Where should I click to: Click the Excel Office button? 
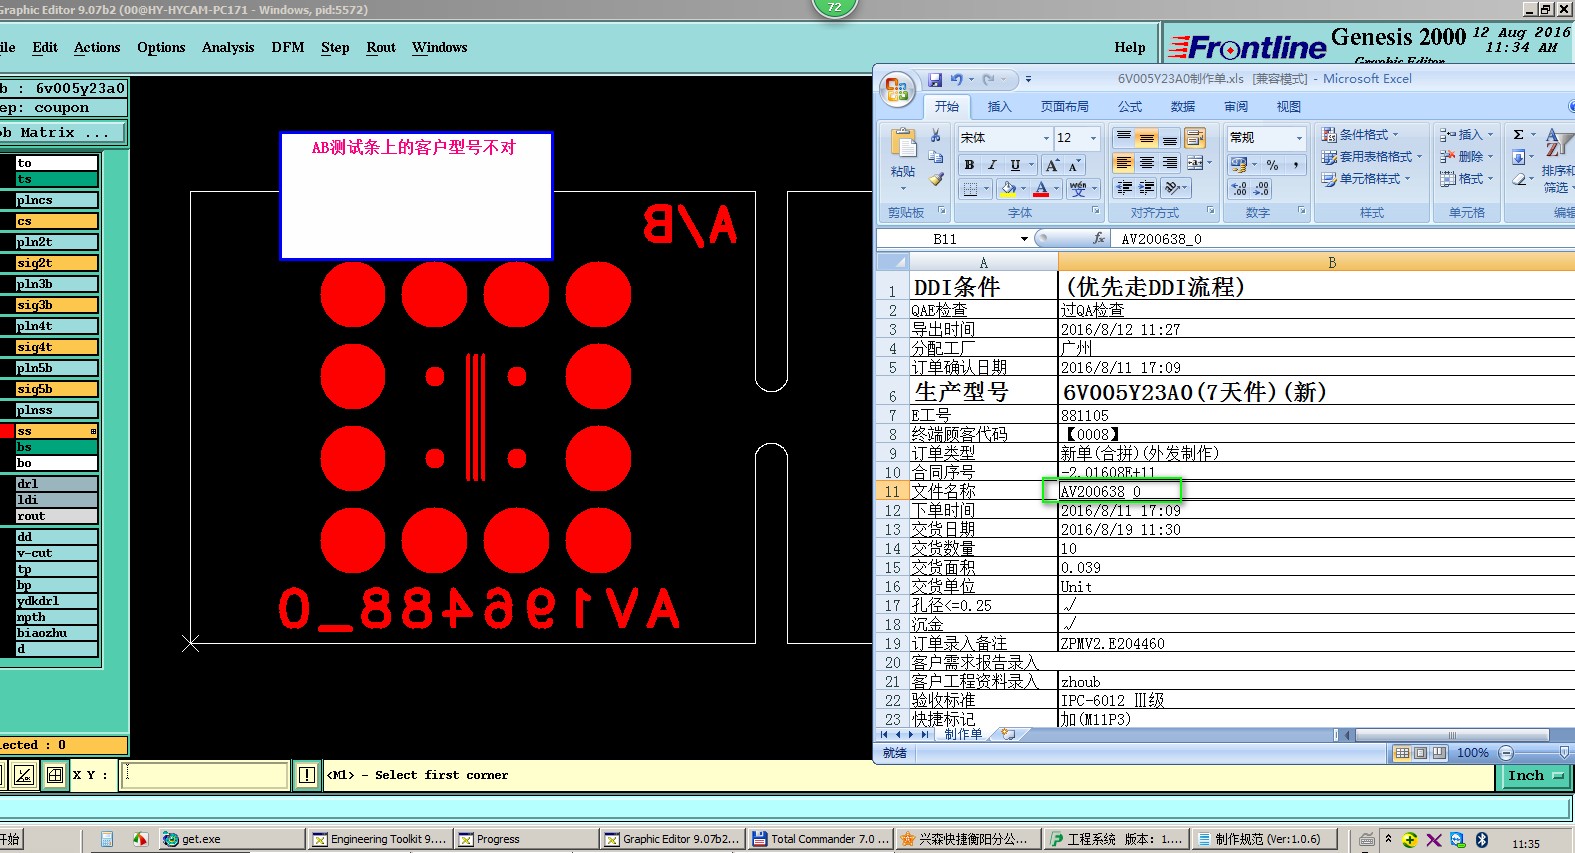(x=897, y=90)
